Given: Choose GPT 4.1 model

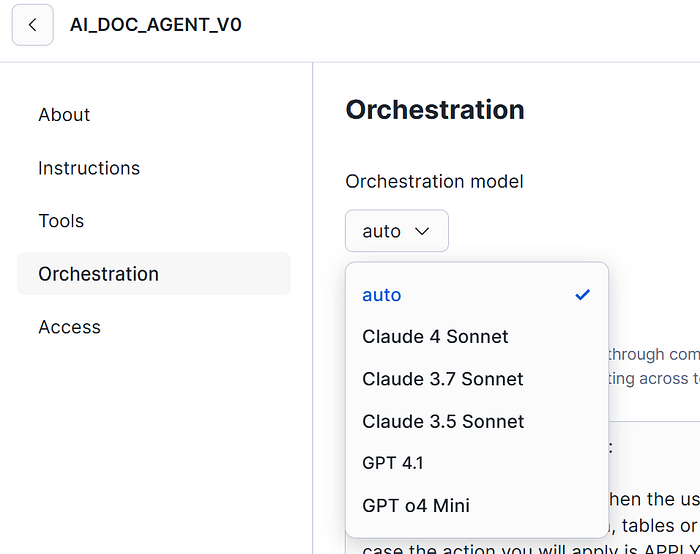Looking at the screenshot, I should point(477,463).
